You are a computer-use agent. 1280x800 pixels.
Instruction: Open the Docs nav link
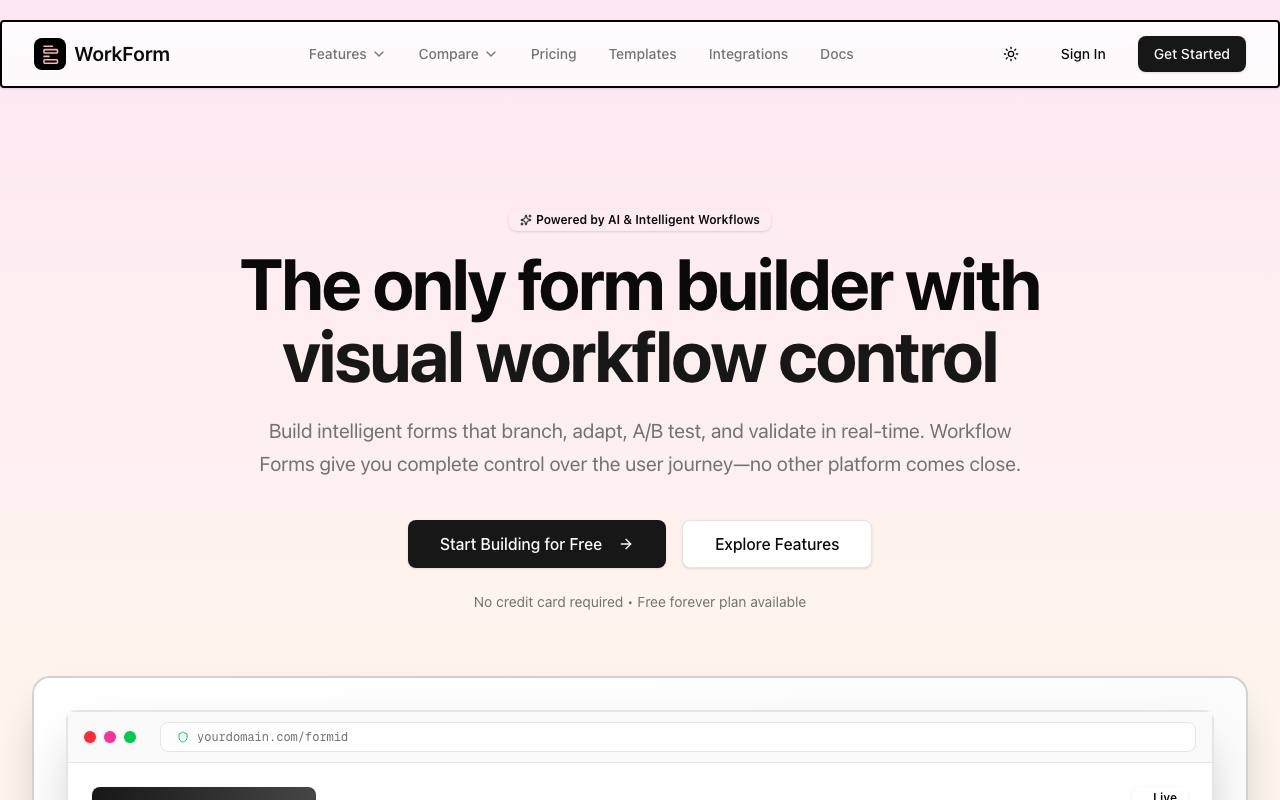pos(836,54)
